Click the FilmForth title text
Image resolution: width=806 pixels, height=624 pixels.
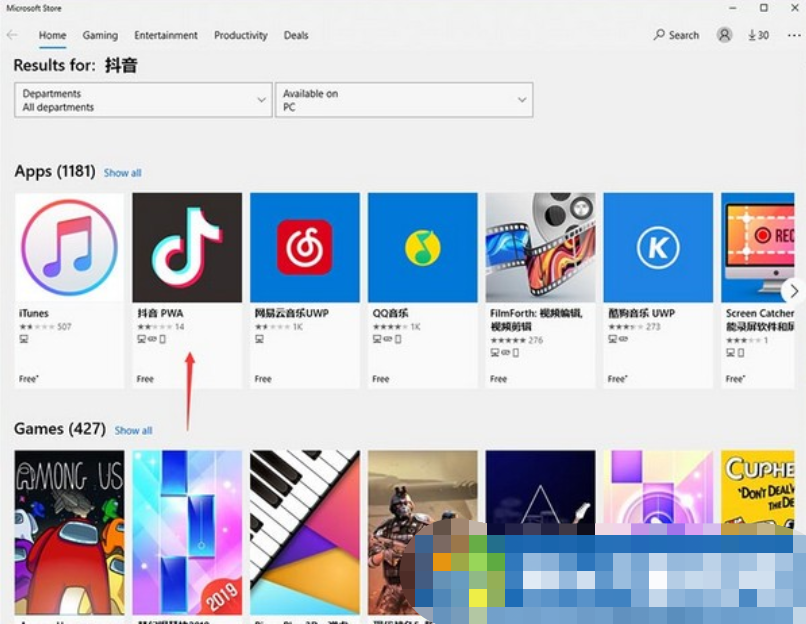click(536, 320)
